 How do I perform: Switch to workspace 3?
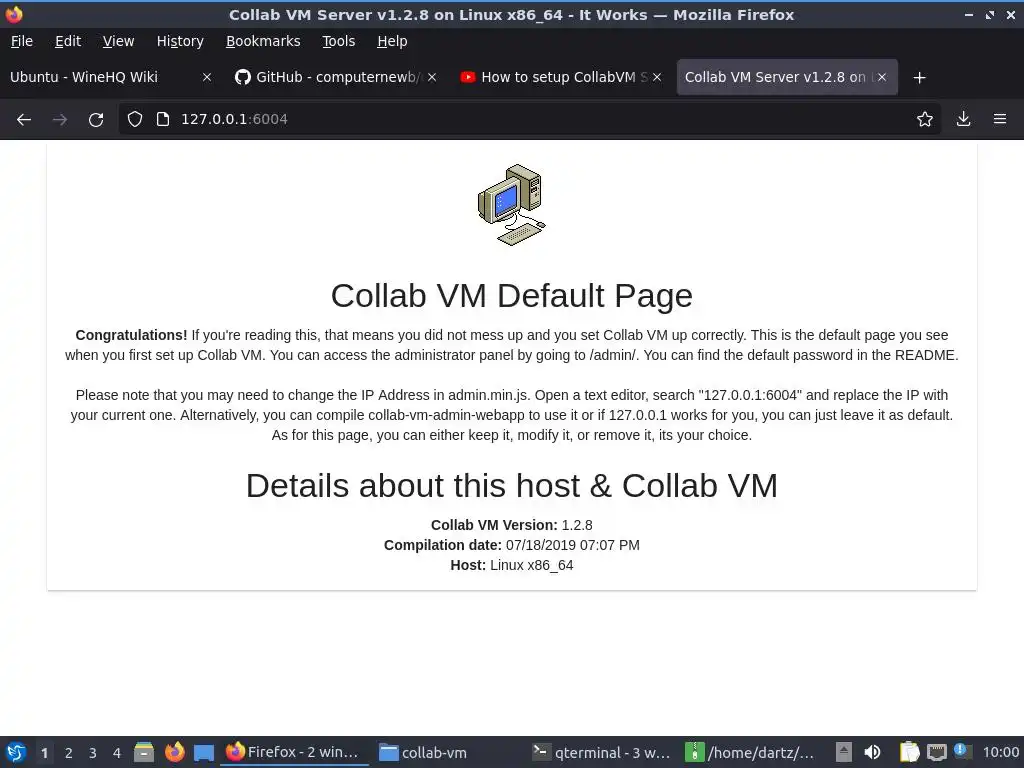pyautogui.click(x=93, y=753)
